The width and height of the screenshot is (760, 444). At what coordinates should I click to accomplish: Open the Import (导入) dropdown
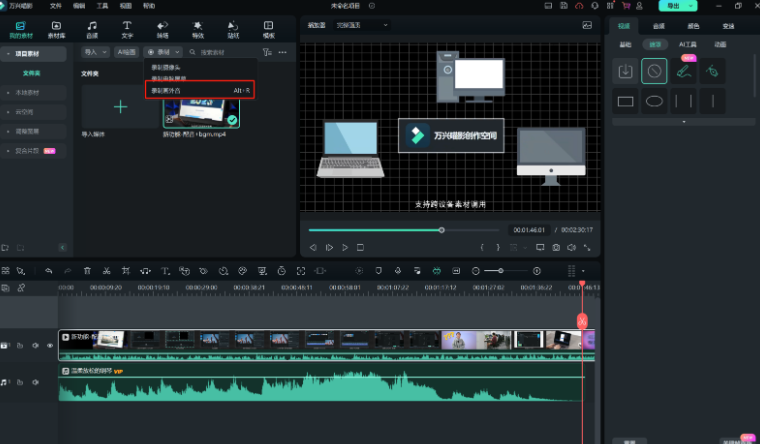point(95,51)
